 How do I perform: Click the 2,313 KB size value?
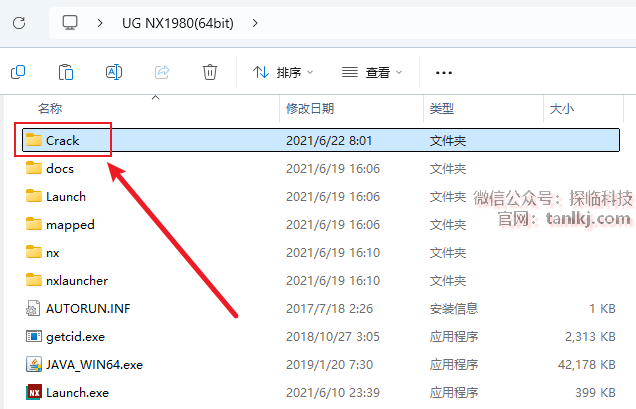coord(590,336)
